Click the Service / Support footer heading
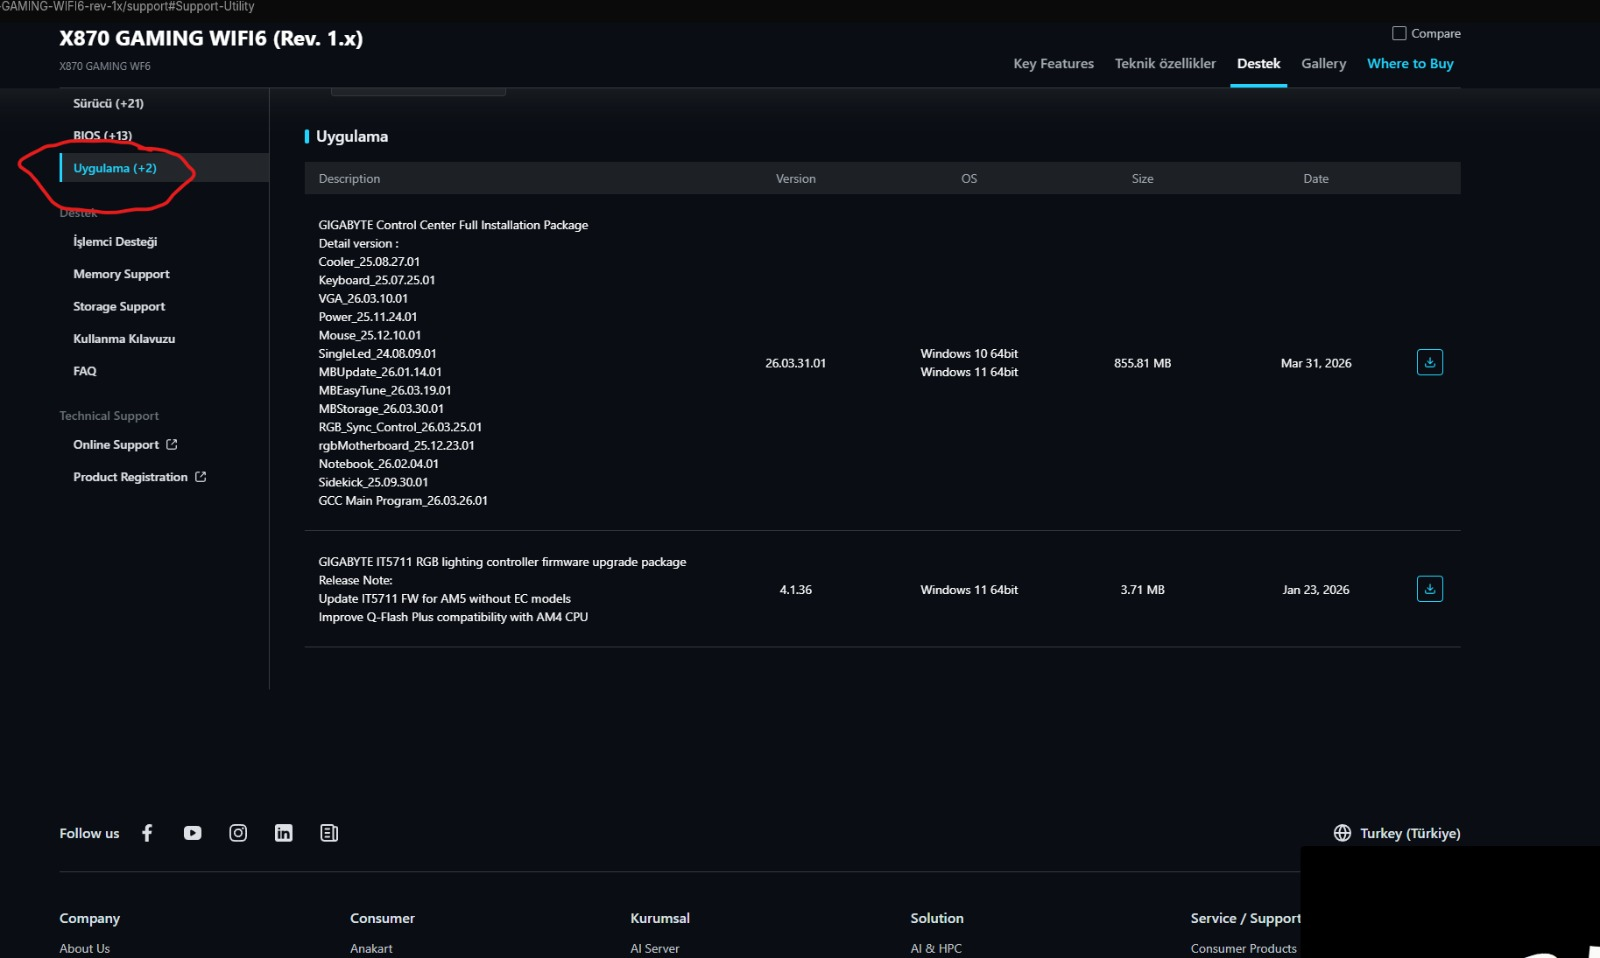 [x=1245, y=918]
